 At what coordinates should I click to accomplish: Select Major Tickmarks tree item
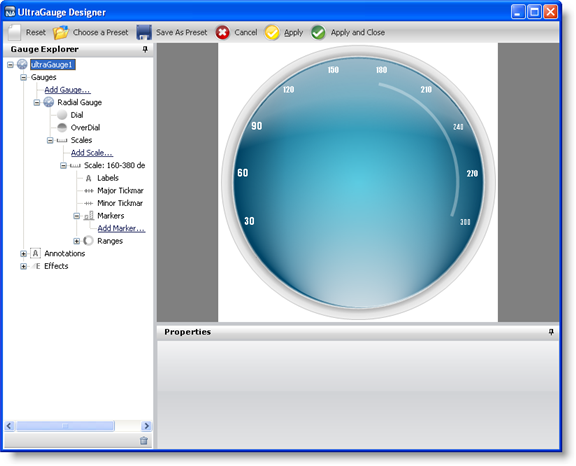[120, 191]
